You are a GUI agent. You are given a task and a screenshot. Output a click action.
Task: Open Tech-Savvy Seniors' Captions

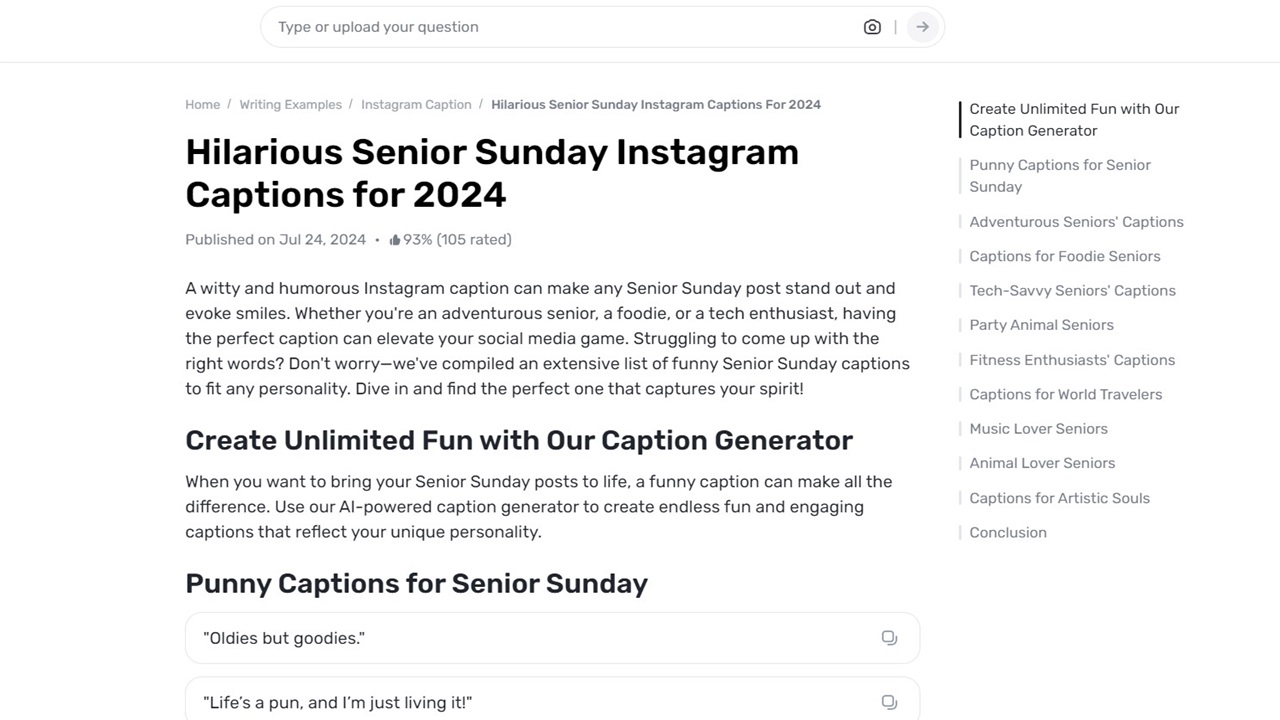click(x=1072, y=290)
